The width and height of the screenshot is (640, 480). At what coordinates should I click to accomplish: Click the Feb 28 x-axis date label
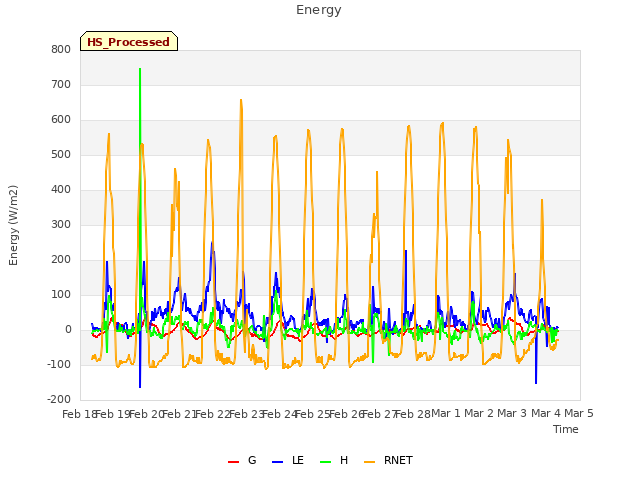[x=413, y=414]
